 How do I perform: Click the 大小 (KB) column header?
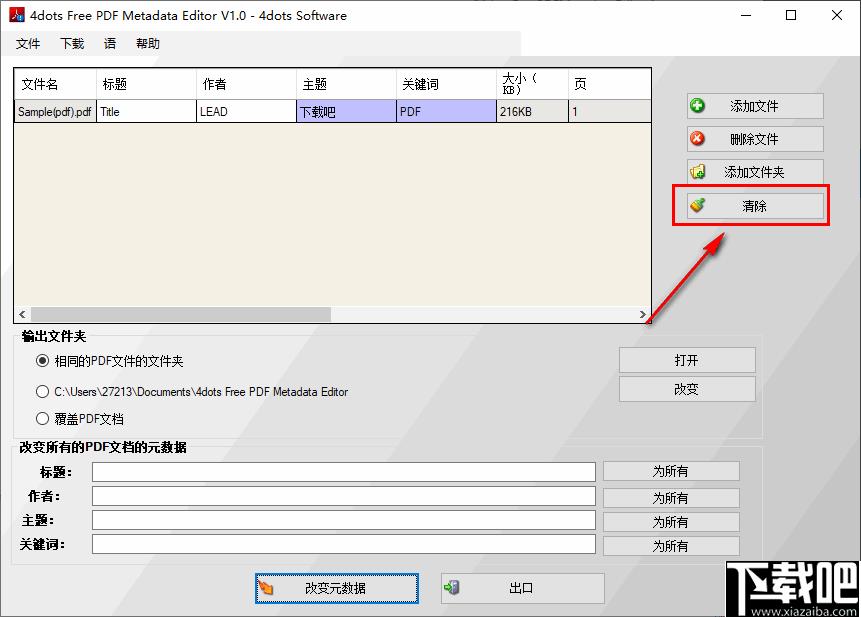[x=532, y=84]
